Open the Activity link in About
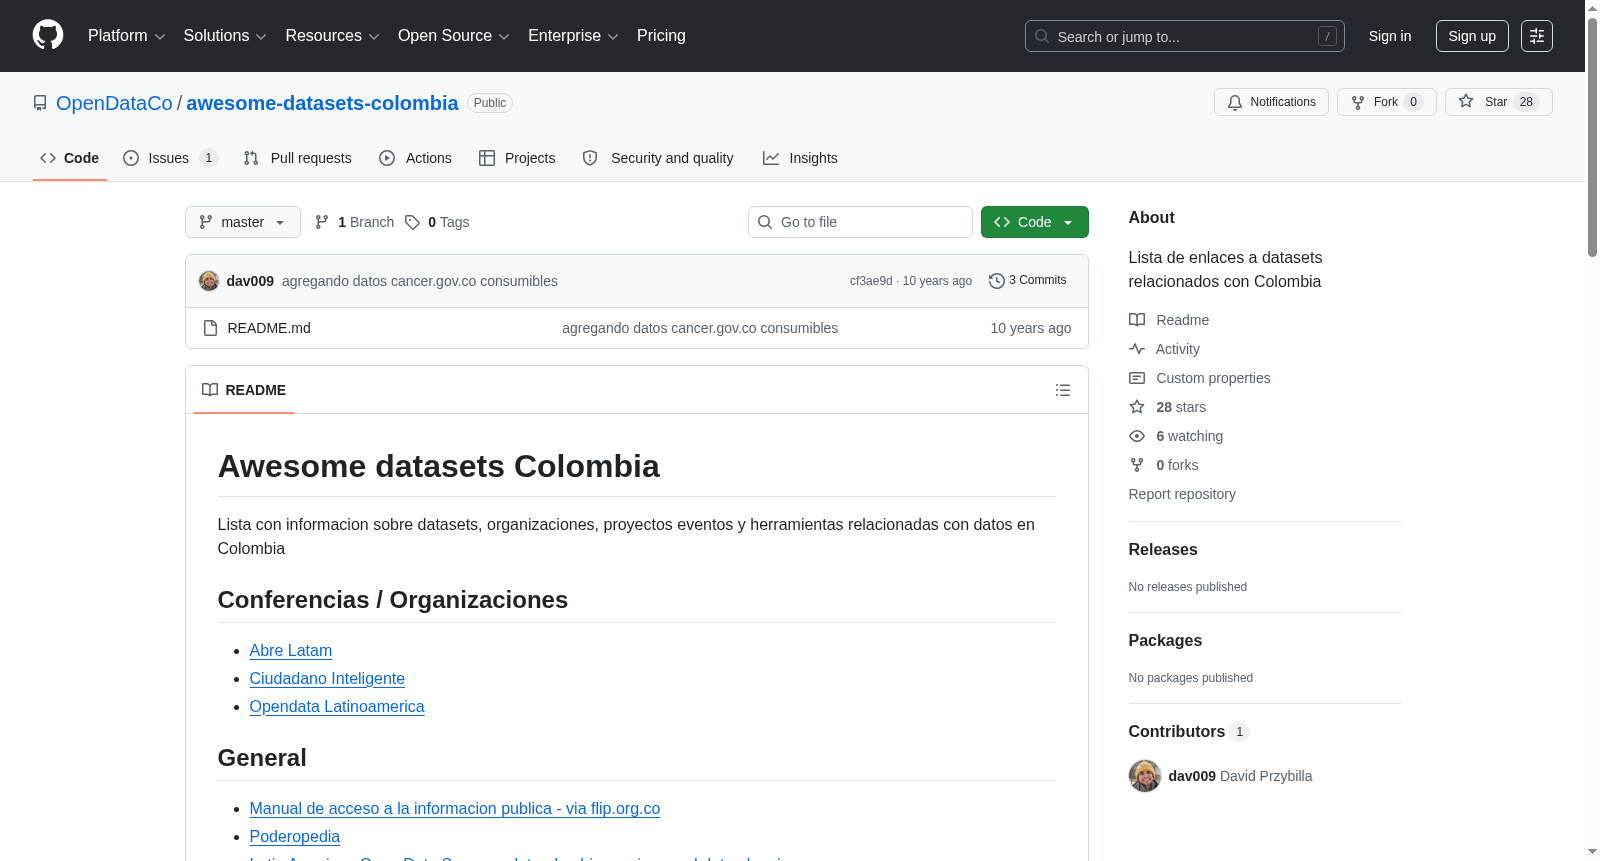The image size is (1600, 861). [1164, 349]
